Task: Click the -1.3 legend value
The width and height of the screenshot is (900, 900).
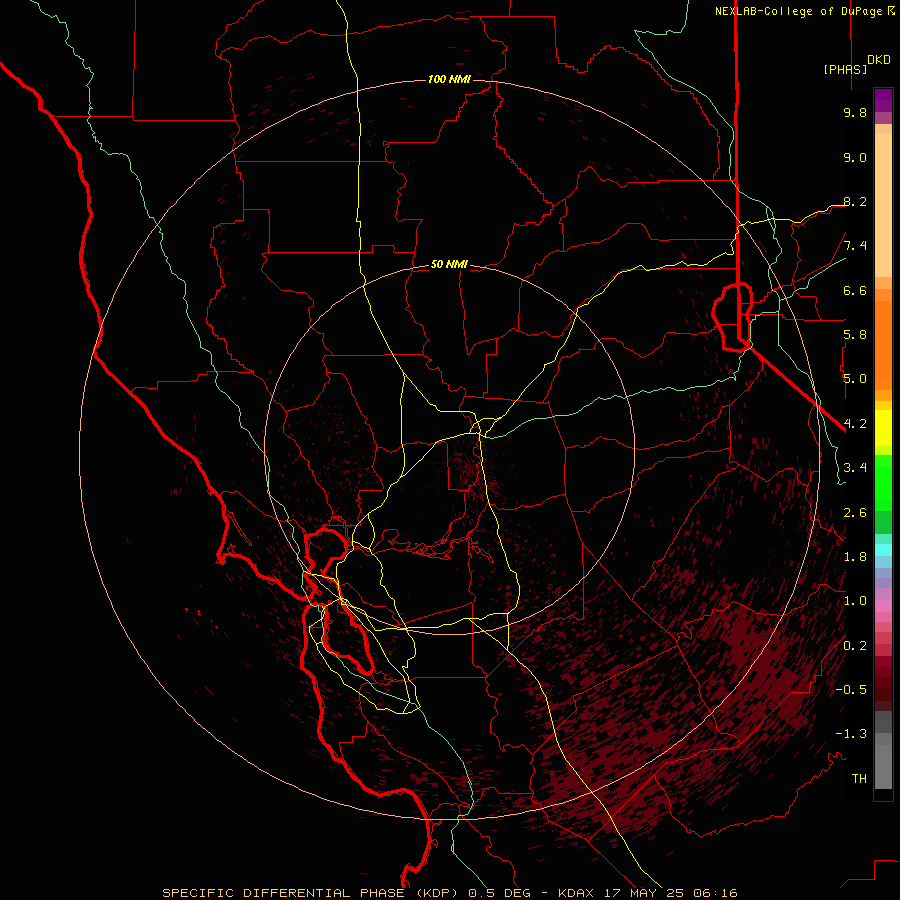Action: (851, 734)
